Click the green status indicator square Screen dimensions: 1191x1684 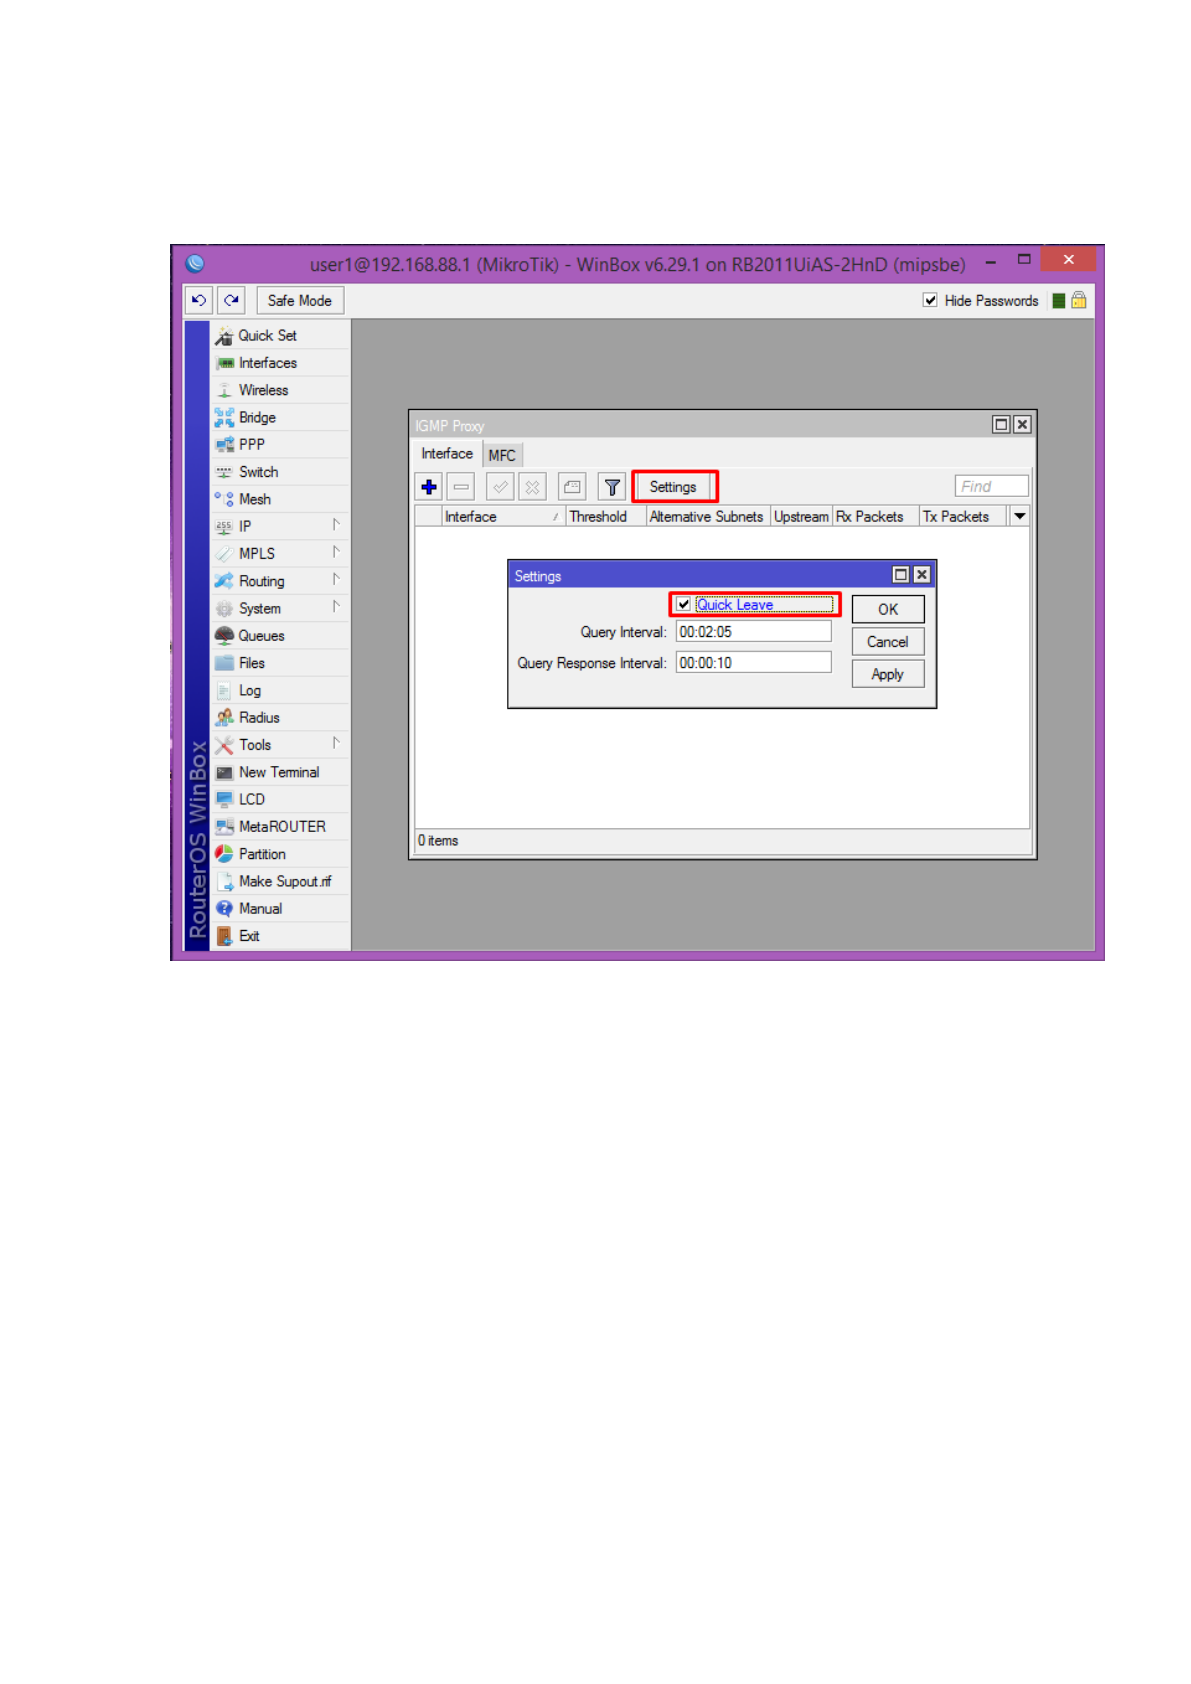tap(1058, 301)
